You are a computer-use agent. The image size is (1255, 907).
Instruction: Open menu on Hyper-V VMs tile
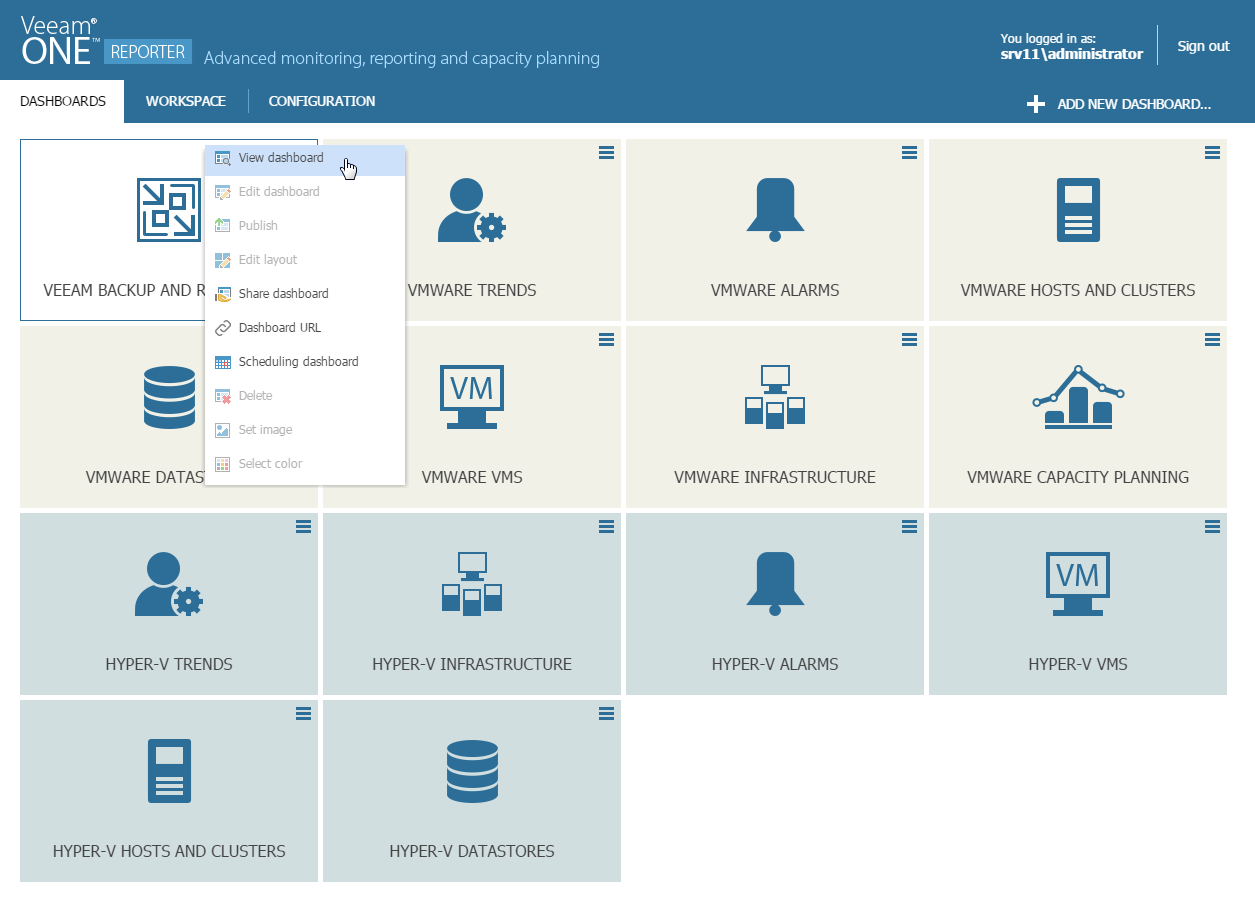pyautogui.click(x=1212, y=526)
